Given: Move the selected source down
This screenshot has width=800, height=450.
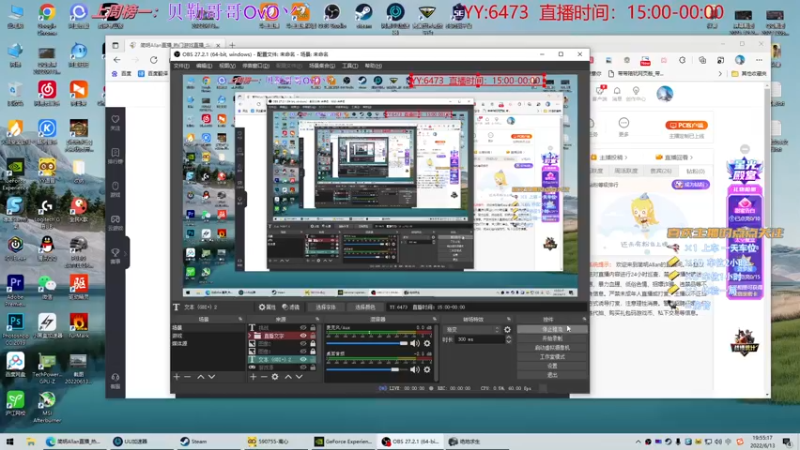Looking at the screenshot, I should pyautogui.click(x=299, y=377).
